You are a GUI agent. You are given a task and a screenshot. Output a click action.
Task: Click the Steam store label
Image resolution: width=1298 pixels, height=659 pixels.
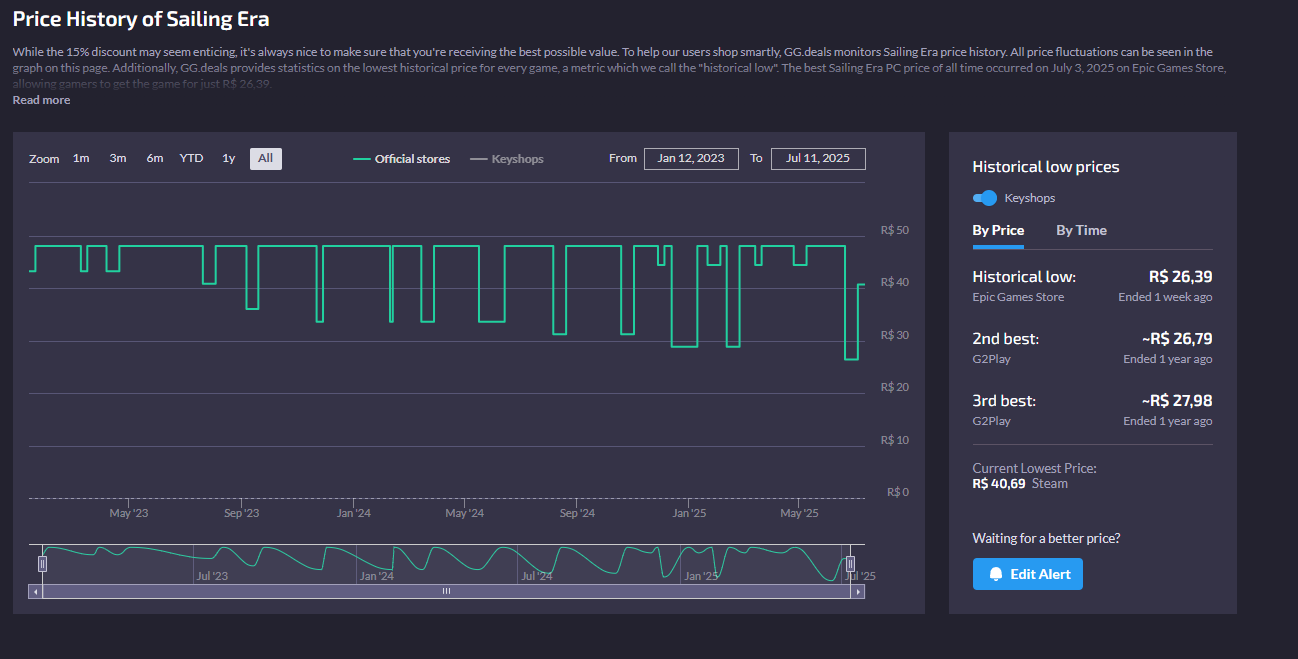coord(1050,484)
